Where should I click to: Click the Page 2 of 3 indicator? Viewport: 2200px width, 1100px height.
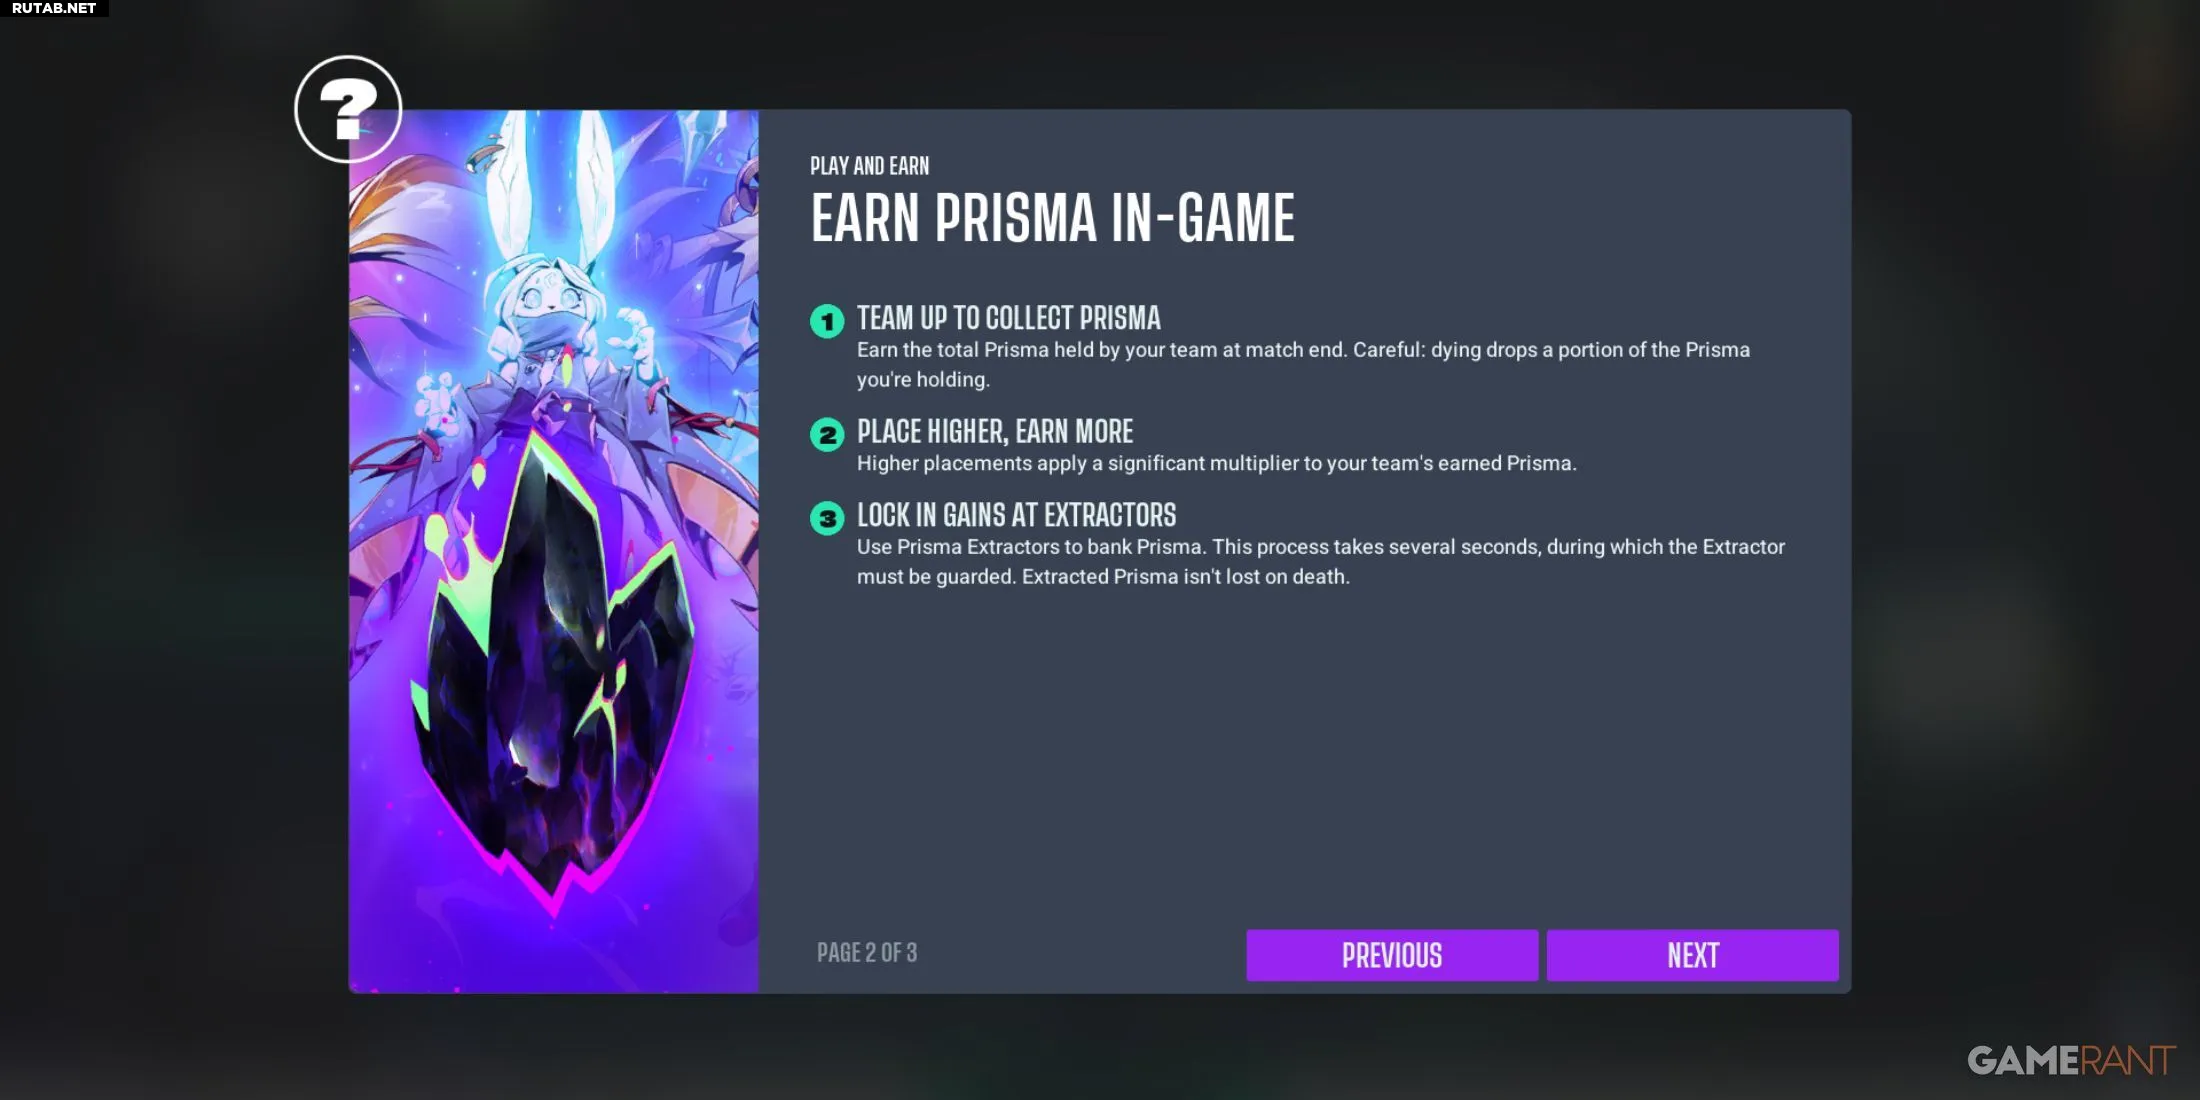click(867, 952)
